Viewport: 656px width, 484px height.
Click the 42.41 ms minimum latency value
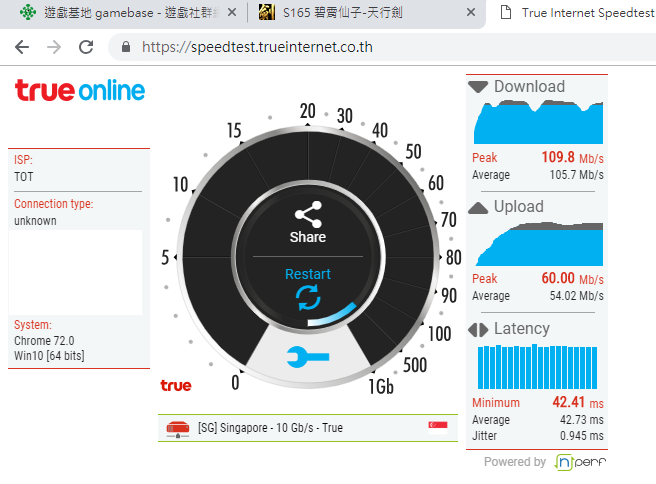tap(578, 402)
